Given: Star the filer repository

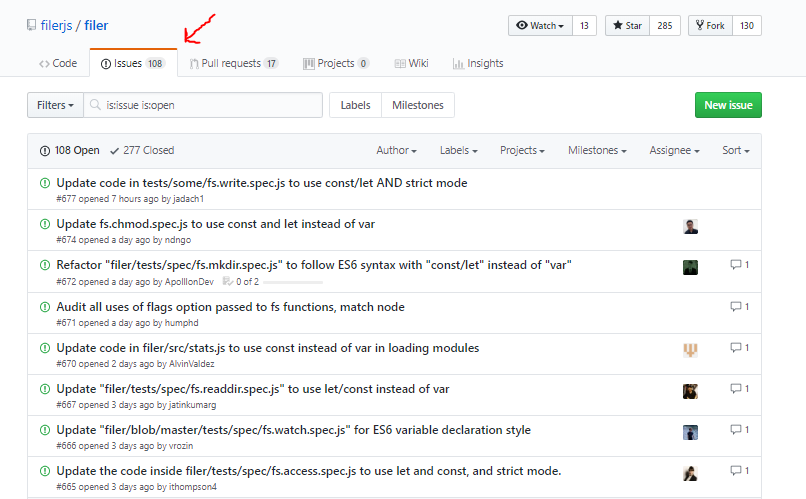Looking at the screenshot, I should pos(627,25).
